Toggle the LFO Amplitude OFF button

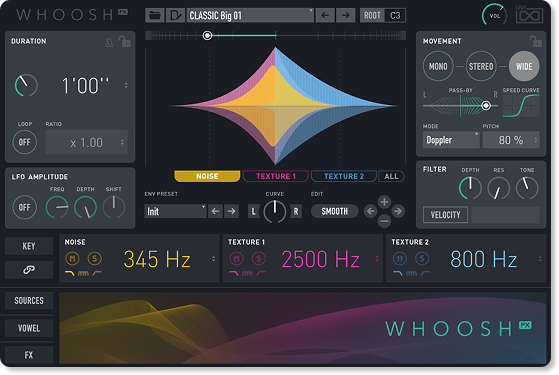(25, 207)
